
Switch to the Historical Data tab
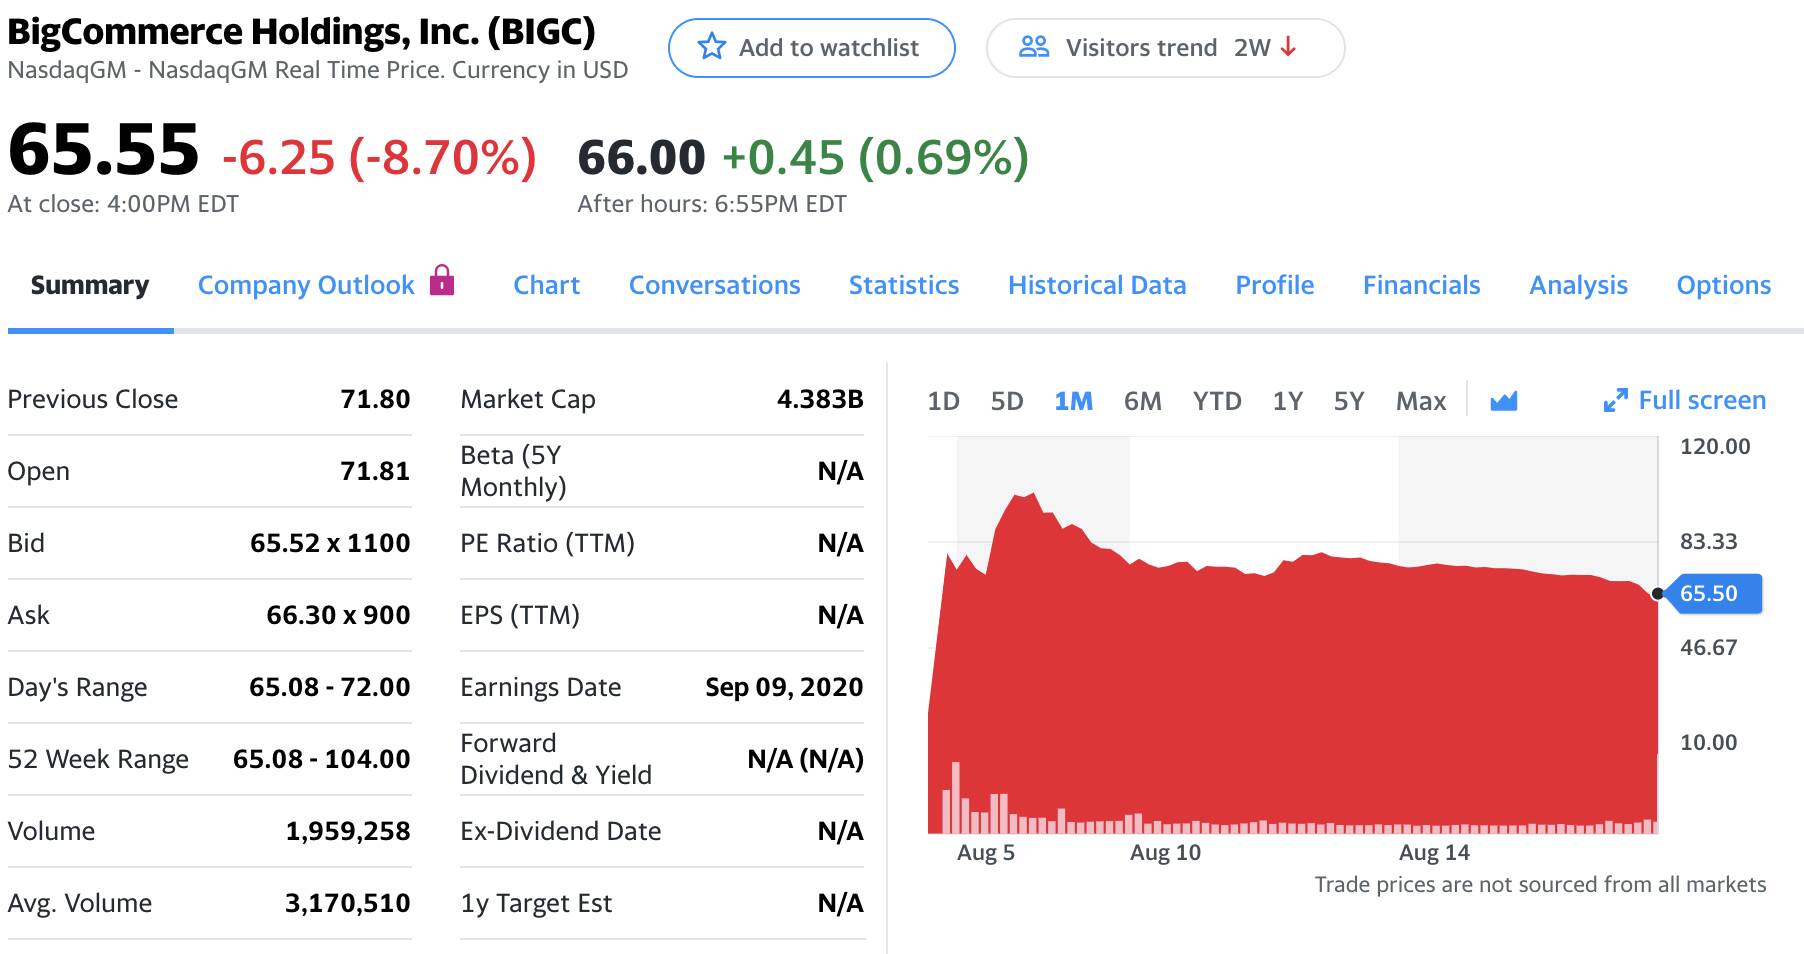point(1097,285)
